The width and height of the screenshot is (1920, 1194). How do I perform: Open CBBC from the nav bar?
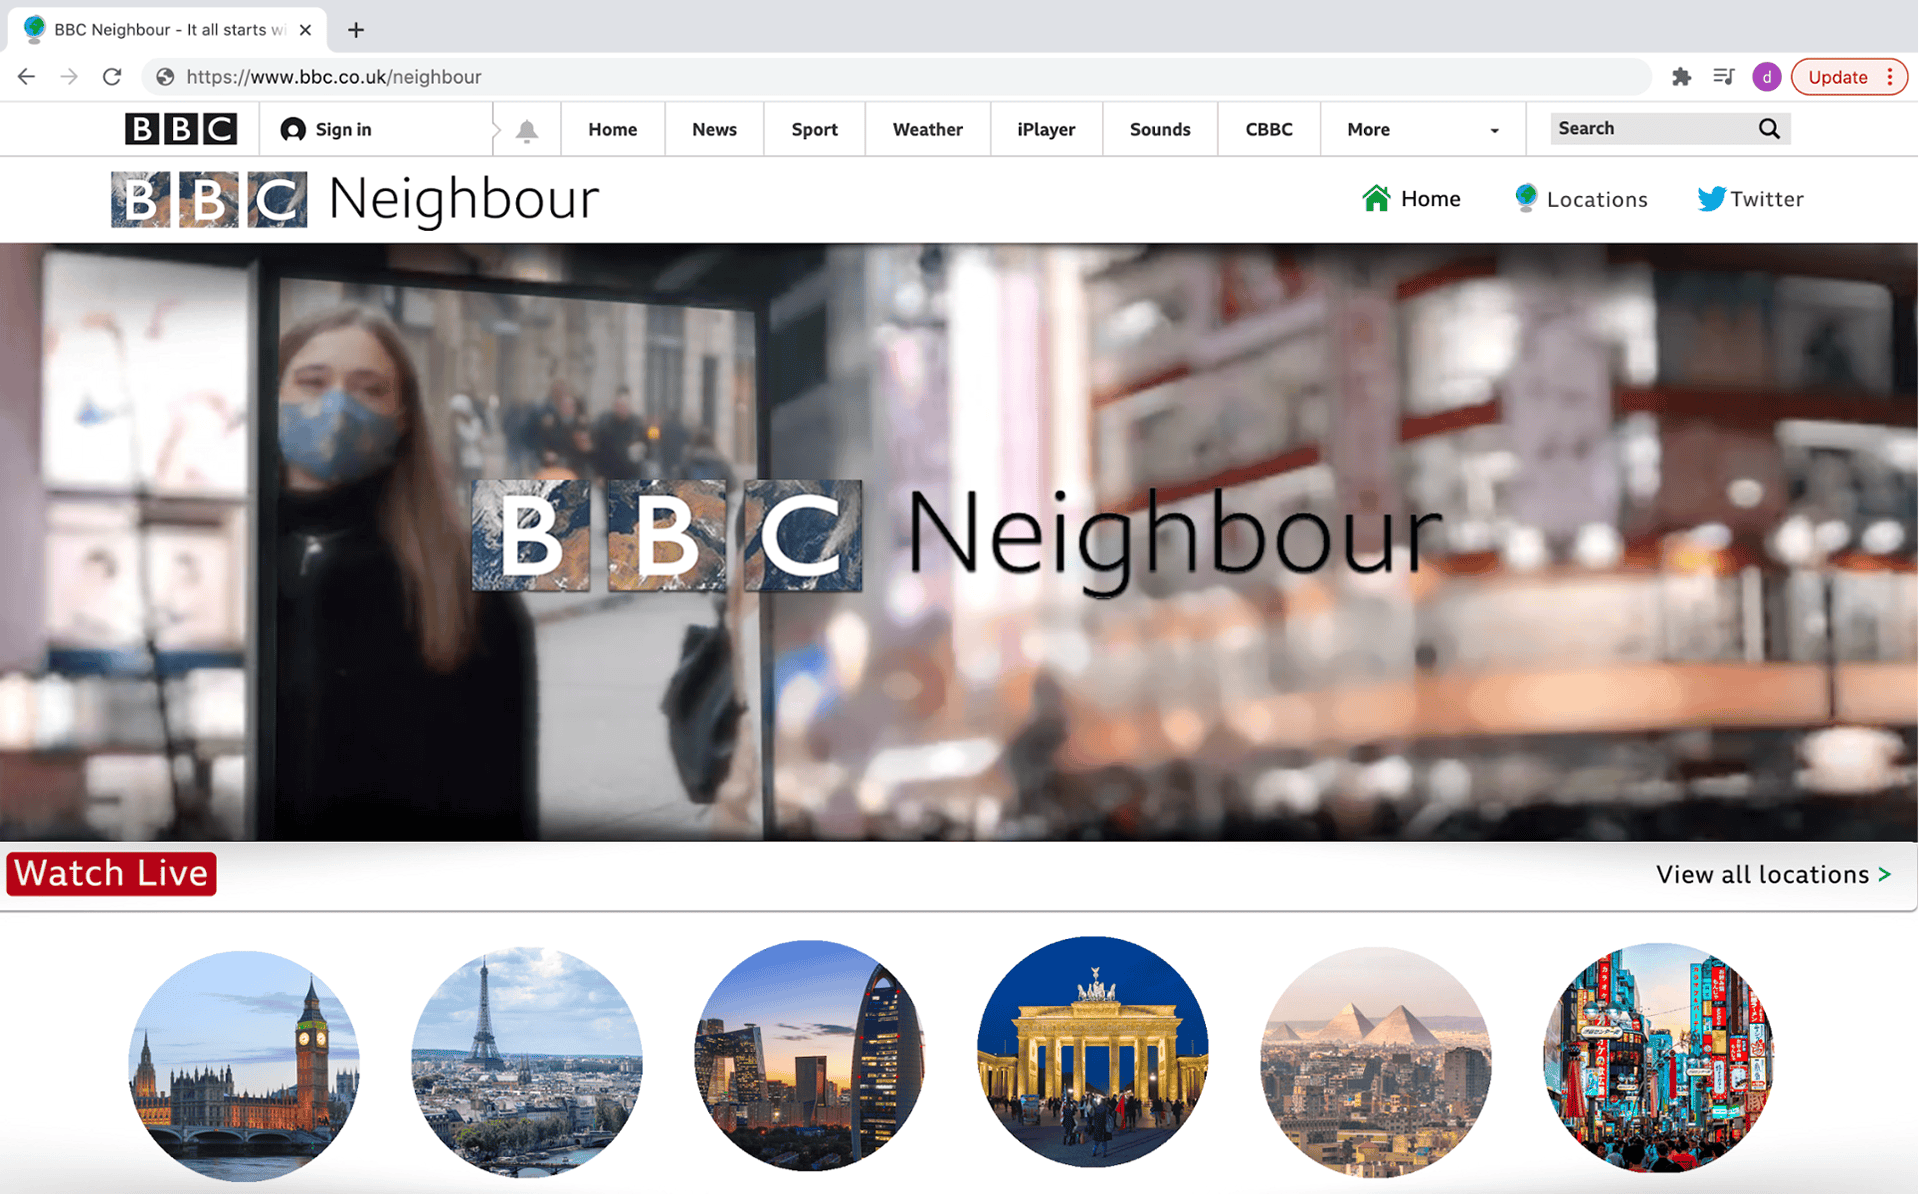click(x=1269, y=129)
